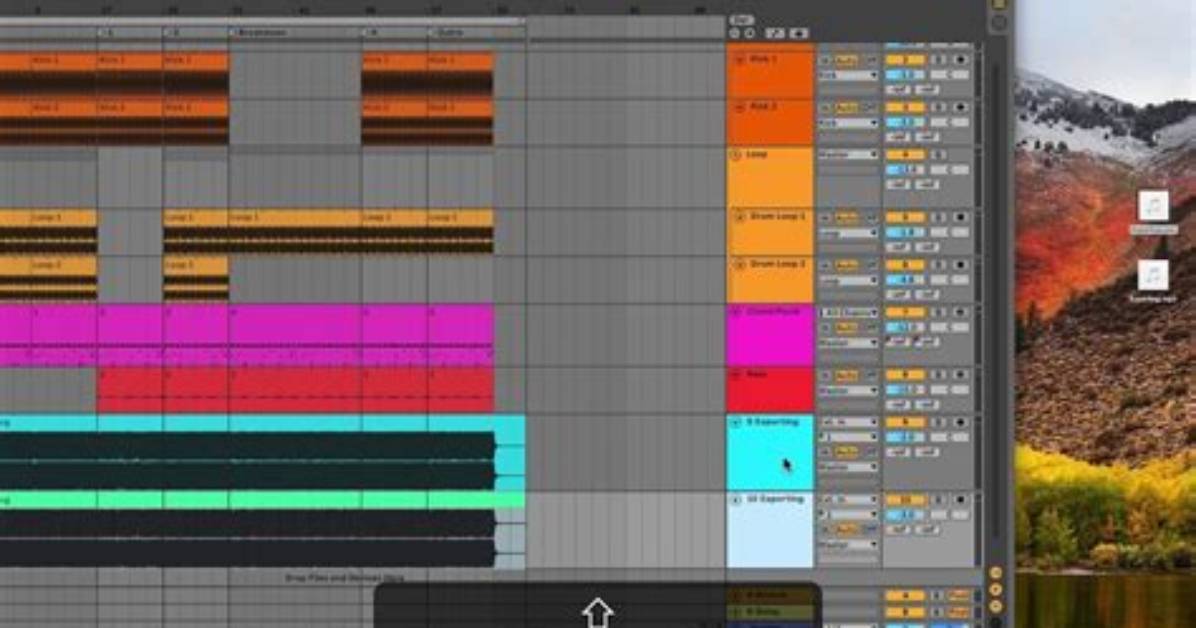Viewport: 1196px width, 628px height.
Task: Fold the 9 Exporting track
Action: pyautogui.click(x=736, y=422)
